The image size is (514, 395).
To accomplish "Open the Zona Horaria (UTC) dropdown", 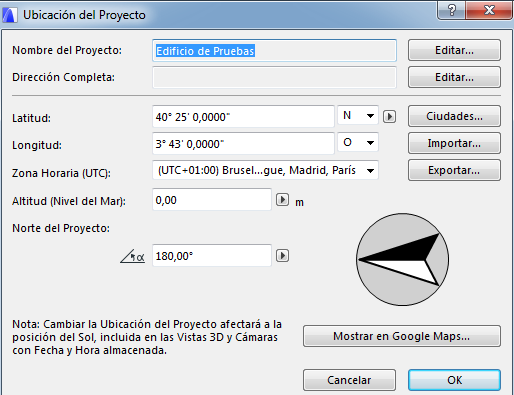I will pos(265,170).
